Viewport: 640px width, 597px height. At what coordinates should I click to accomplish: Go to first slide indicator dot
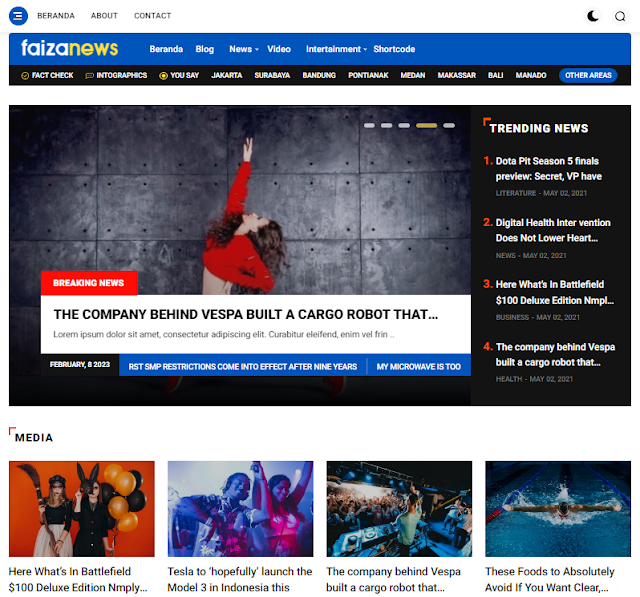[369, 125]
